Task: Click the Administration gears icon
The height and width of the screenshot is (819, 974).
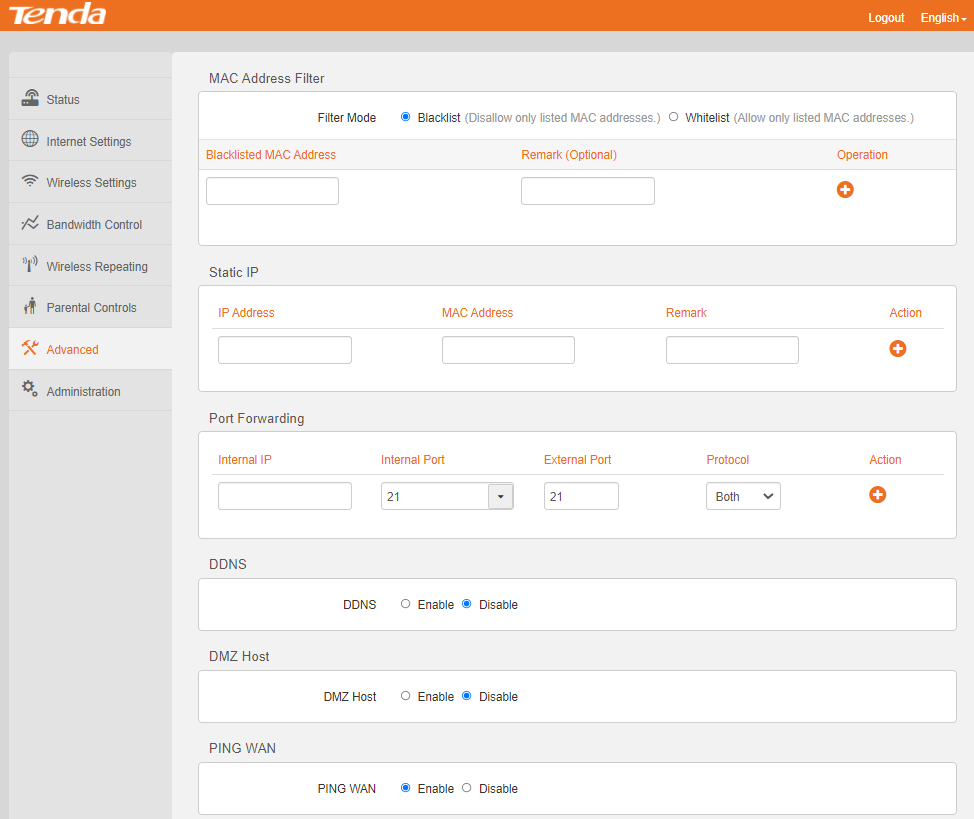Action: pos(30,389)
